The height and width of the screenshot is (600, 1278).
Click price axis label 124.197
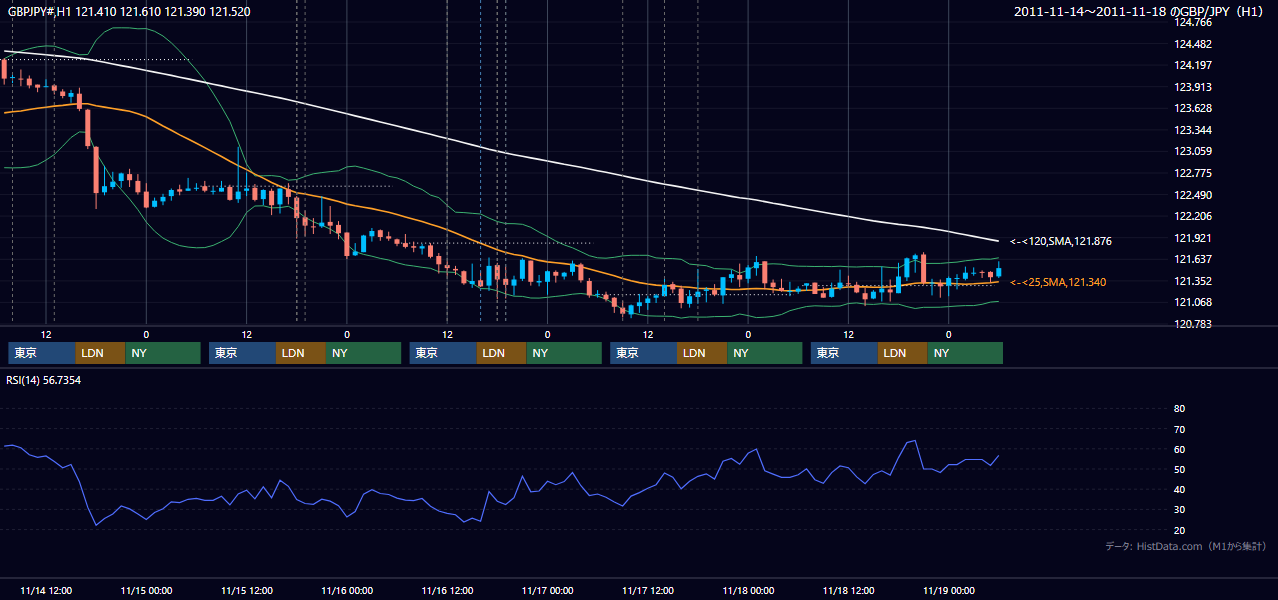(x=1193, y=65)
